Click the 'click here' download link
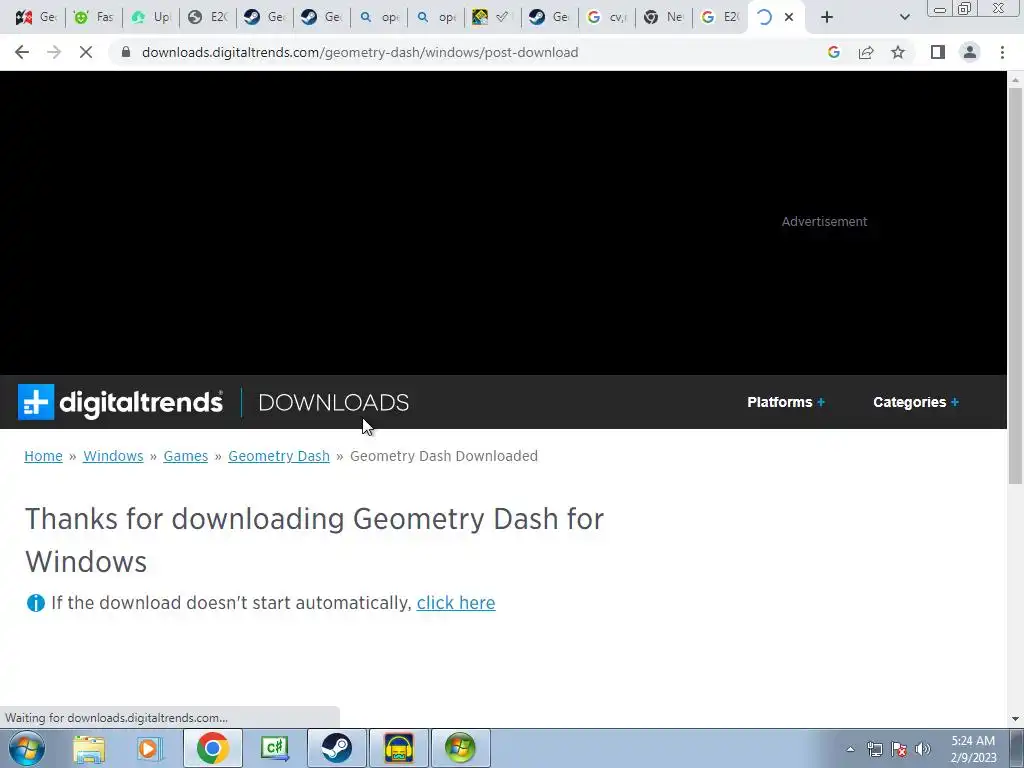The width and height of the screenshot is (1024, 768). 456,603
